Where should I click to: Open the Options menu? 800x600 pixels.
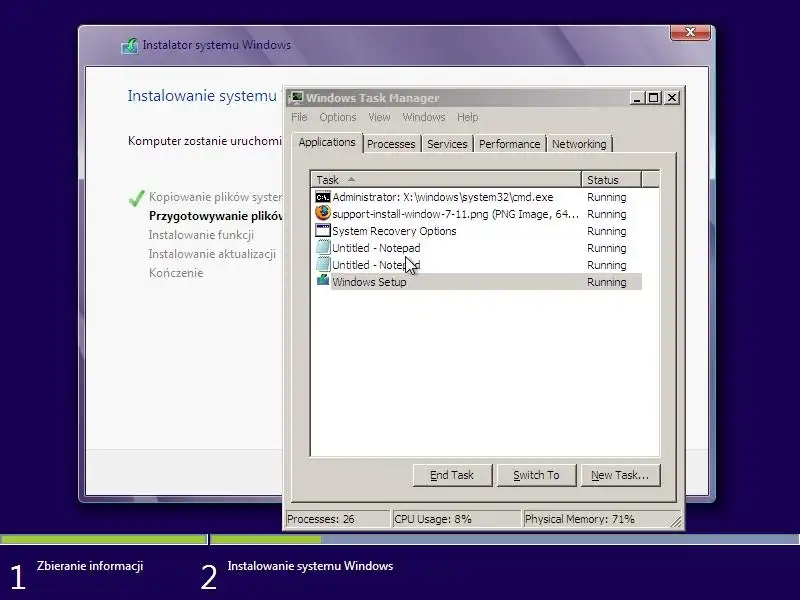pos(338,117)
